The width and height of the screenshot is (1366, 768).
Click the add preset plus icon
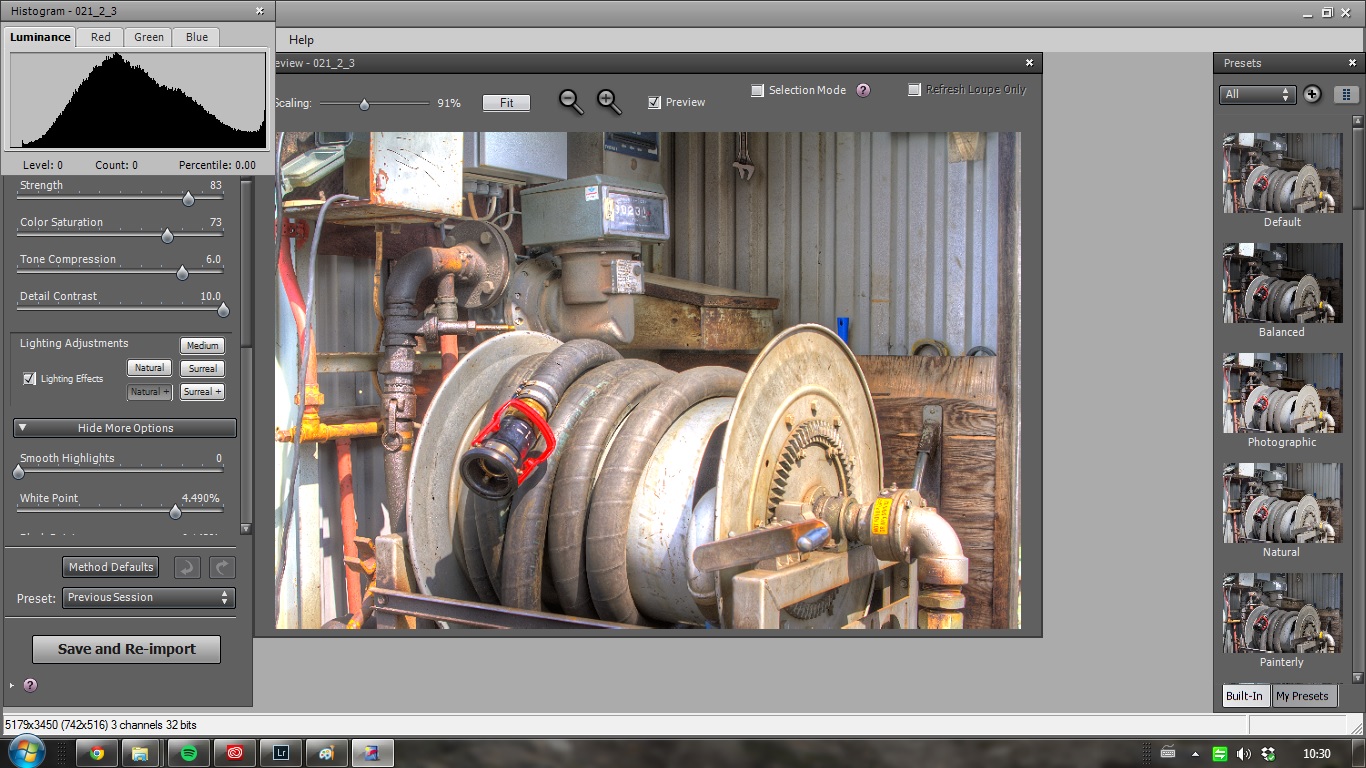(1312, 94)
